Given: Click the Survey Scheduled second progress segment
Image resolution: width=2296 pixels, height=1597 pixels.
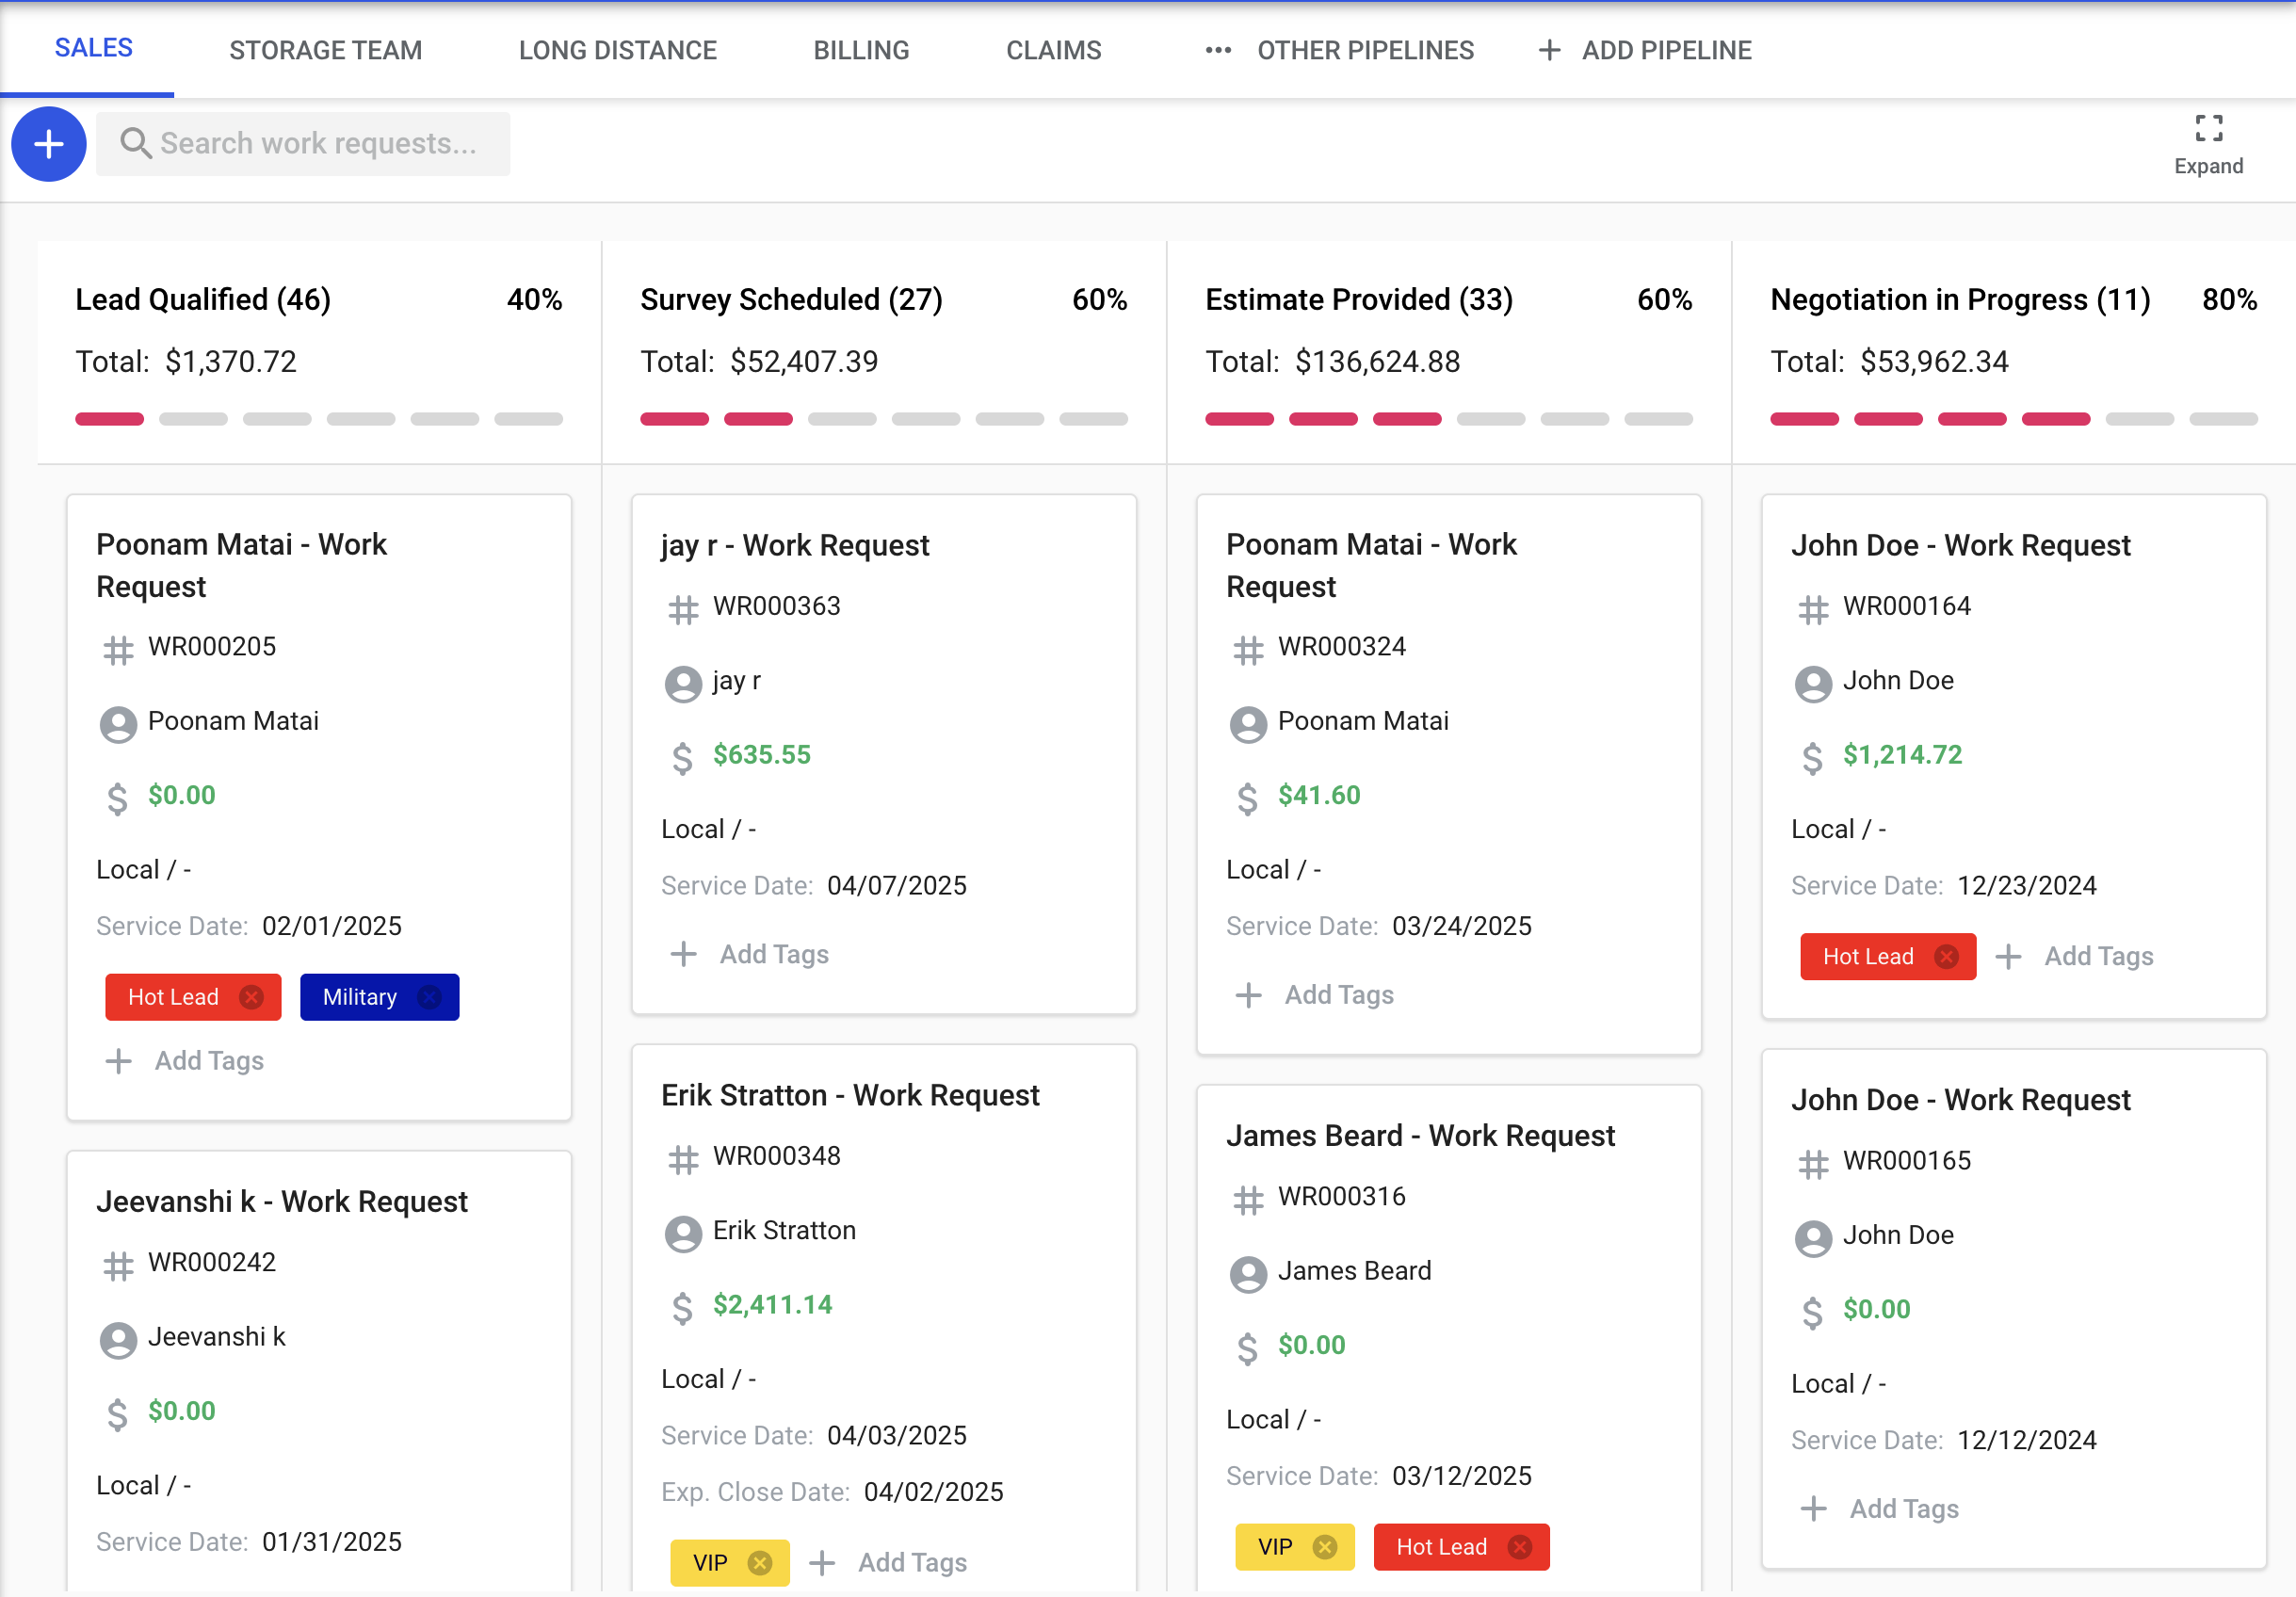Looking at the screenshot, I should click(758, 419).
